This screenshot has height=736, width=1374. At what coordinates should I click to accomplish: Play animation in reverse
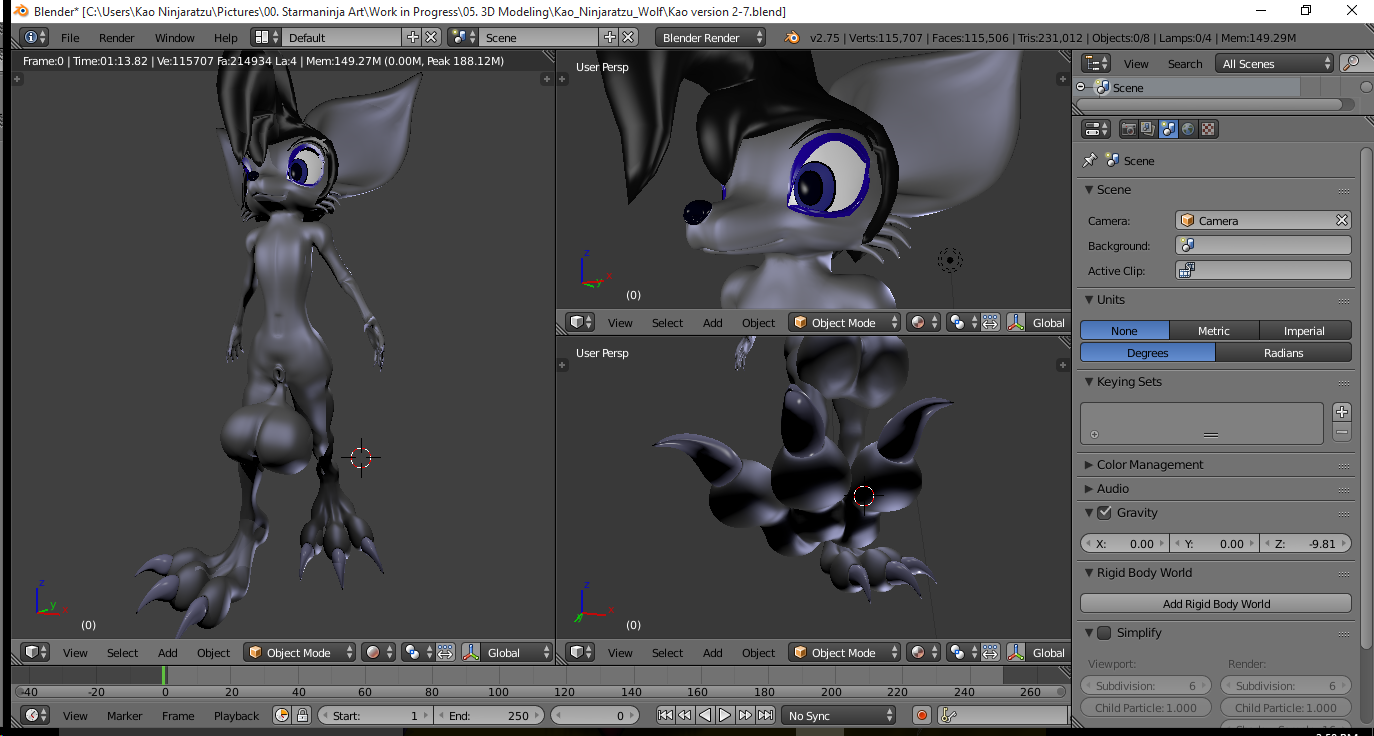(x=705, y=715)
